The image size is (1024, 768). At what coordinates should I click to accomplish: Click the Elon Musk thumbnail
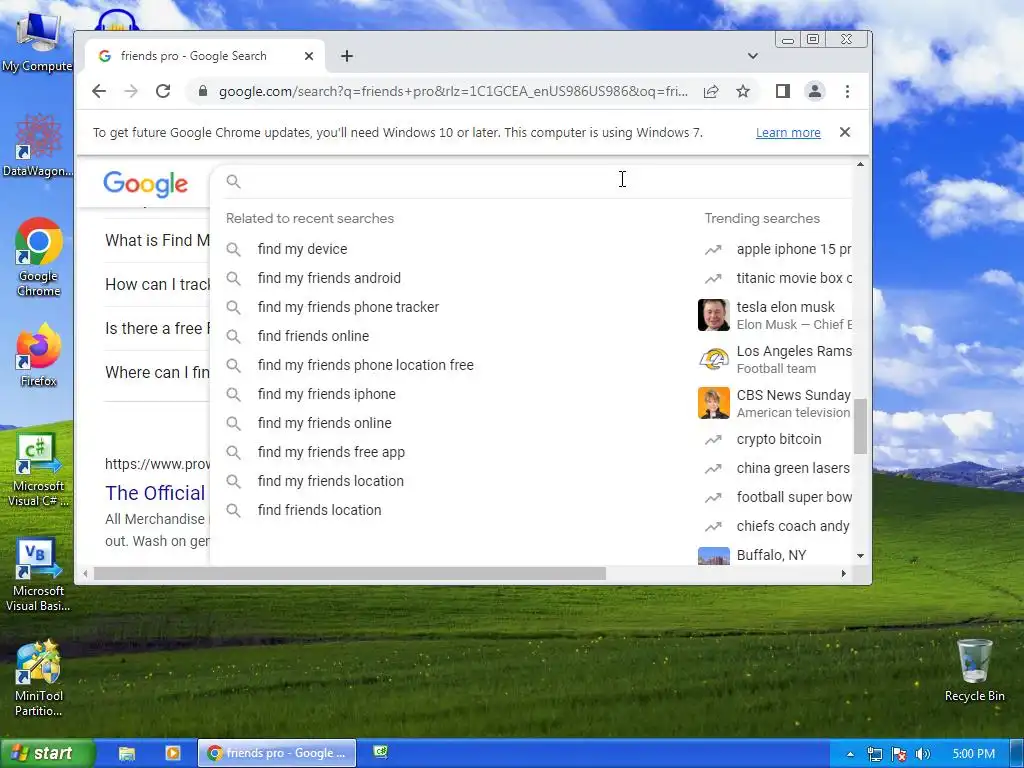point(713,315)
